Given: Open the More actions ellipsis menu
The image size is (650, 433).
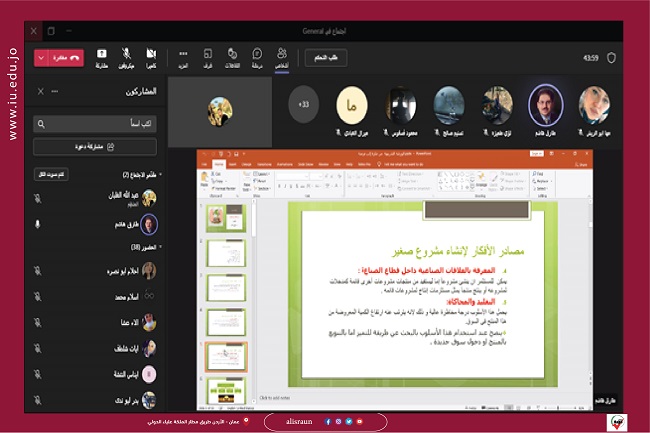Looking at the screenshot, I should [x=183, y=57].
